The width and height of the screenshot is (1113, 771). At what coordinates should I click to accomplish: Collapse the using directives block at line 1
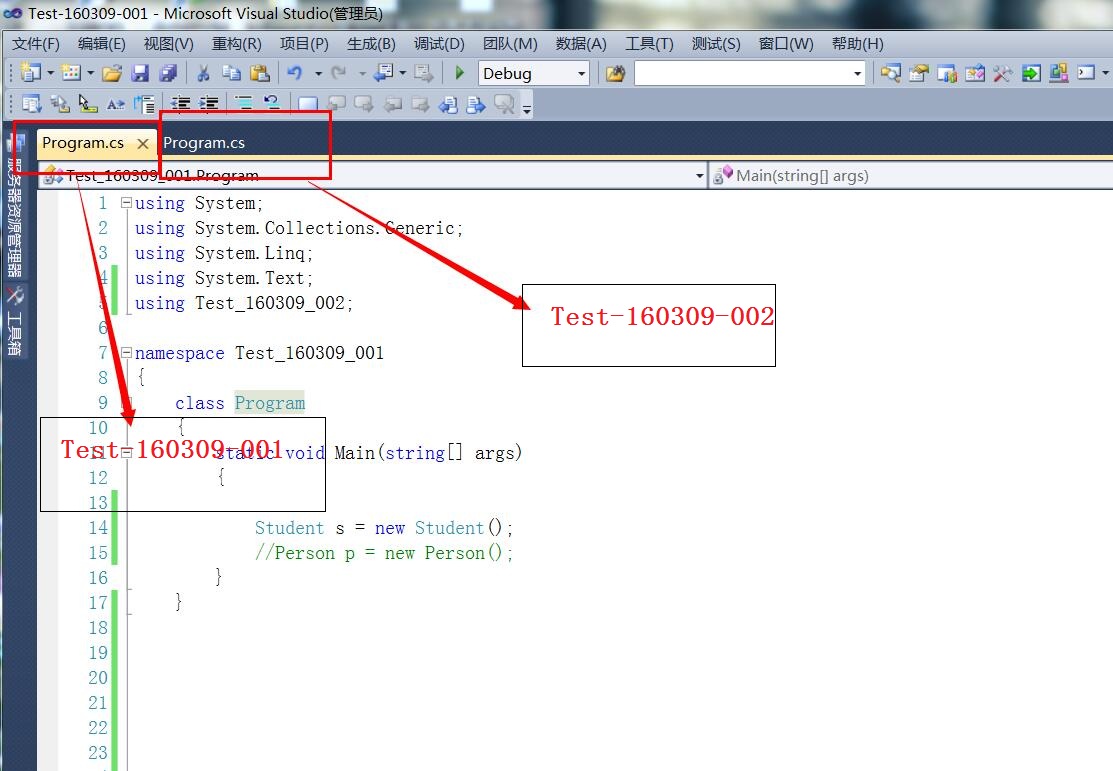pyautogui.click(x=126, y=203)
